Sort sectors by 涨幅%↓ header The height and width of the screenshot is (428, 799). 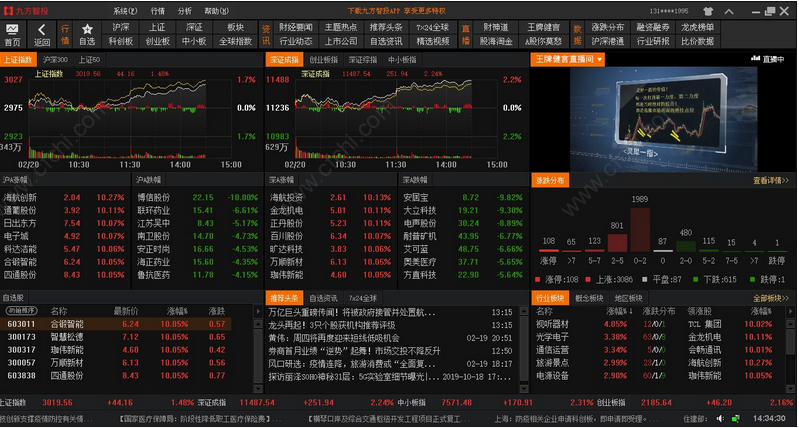pyautogui.click(x=619, y=311)
